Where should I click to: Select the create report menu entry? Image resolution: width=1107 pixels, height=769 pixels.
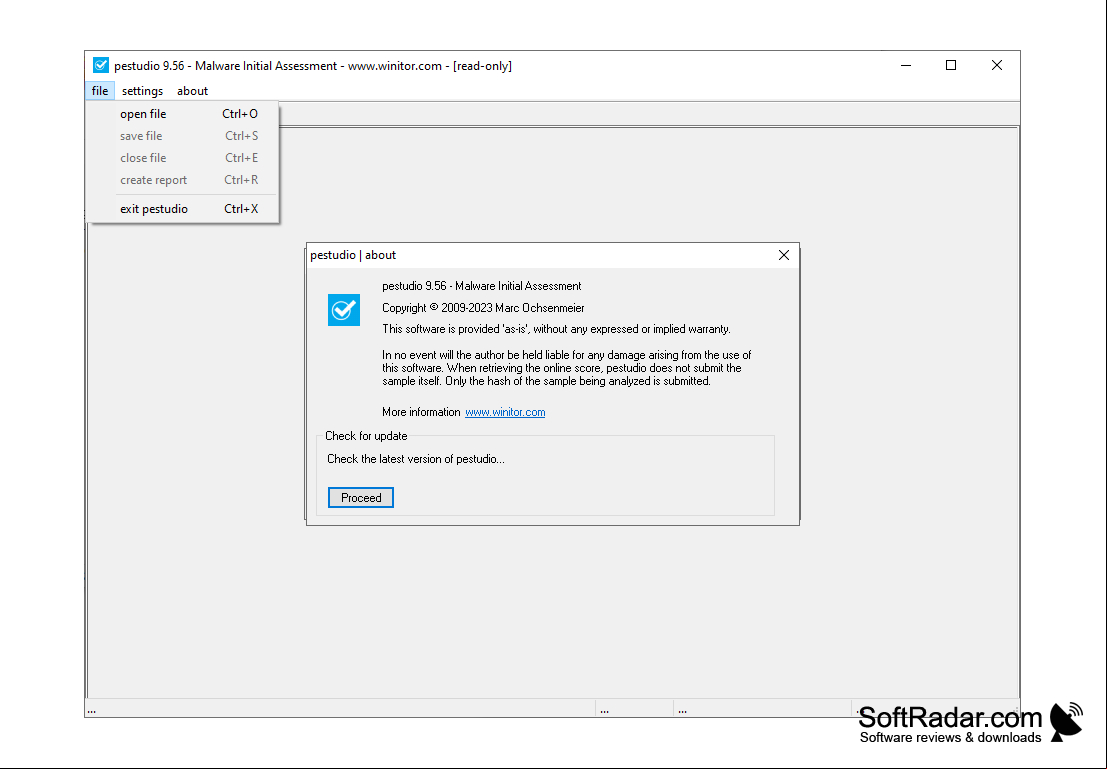[183, 179]
